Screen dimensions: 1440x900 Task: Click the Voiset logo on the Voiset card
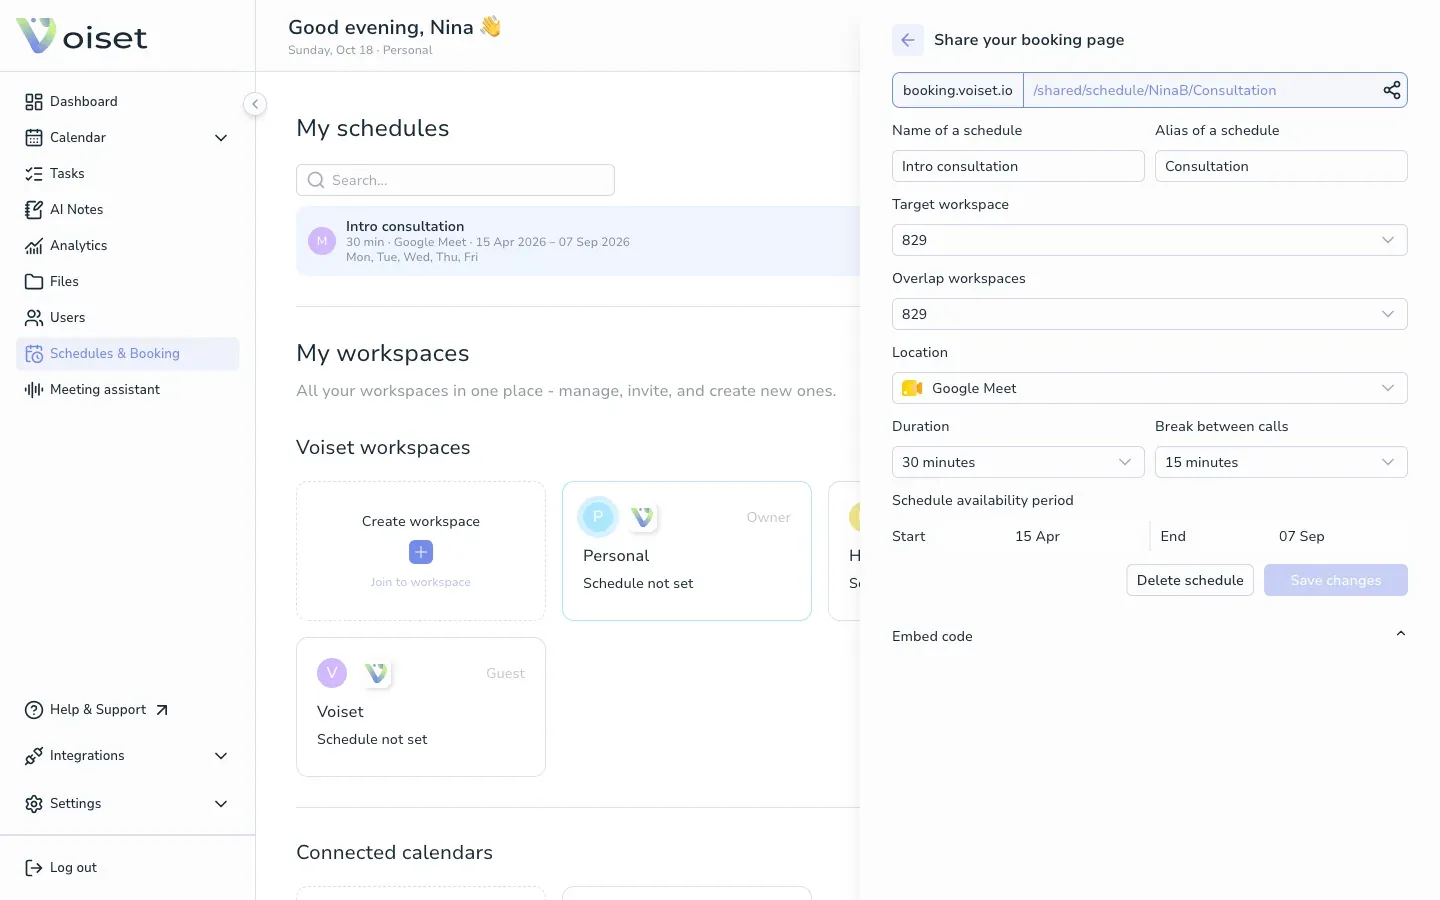[x=377, y=673]
